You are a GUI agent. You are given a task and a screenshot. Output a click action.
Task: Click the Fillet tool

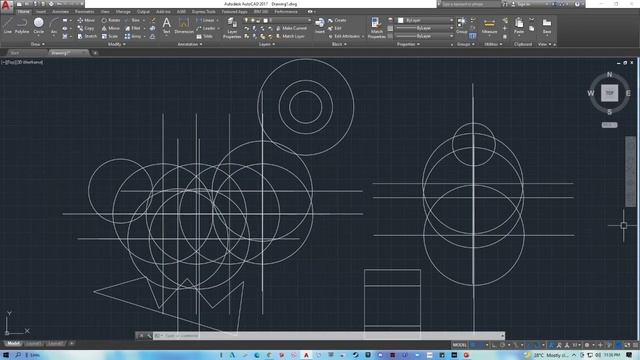[x=133, y=28]
